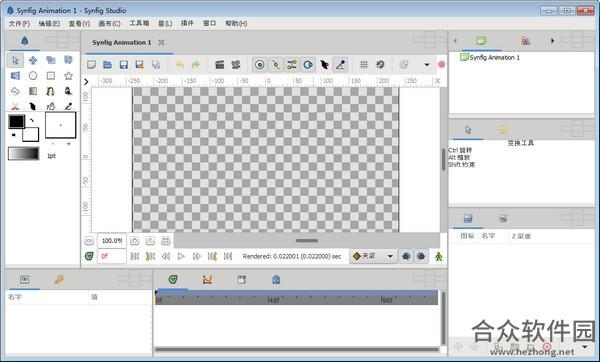Click the Preview camera icon
The width and height of the screenshot is (600, 362).
[x=236, y=65]
